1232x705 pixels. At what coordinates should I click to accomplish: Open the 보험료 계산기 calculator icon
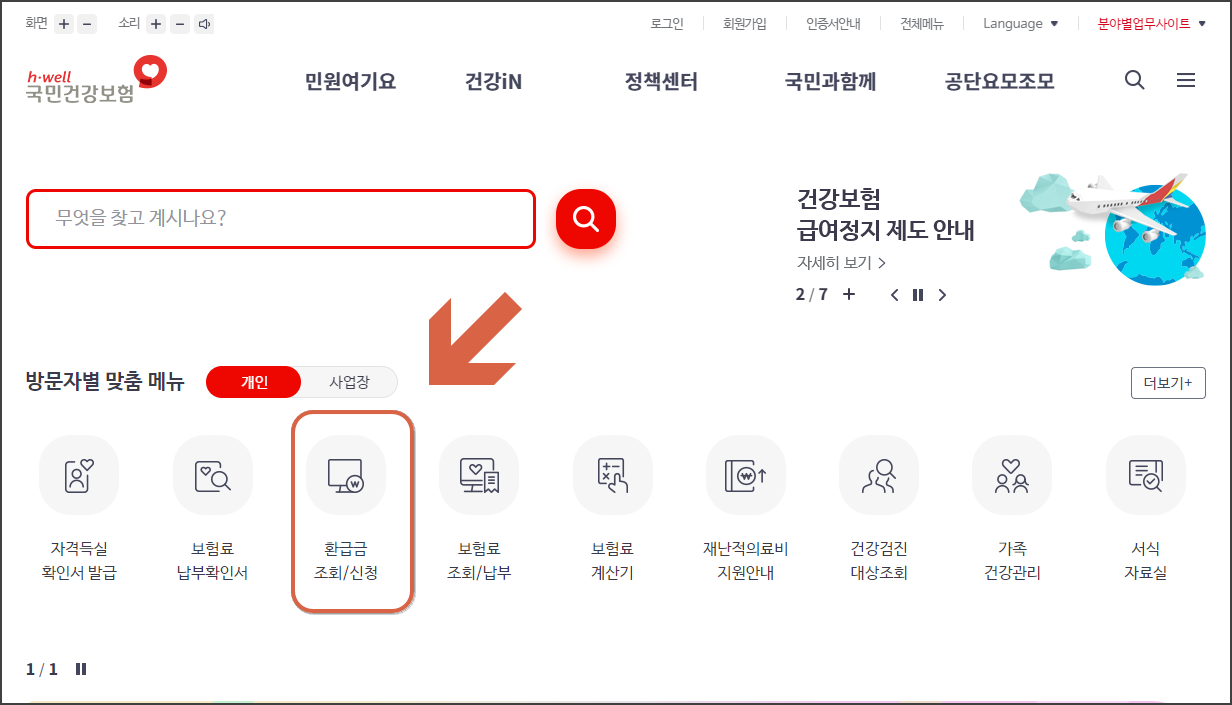point(612,500)
